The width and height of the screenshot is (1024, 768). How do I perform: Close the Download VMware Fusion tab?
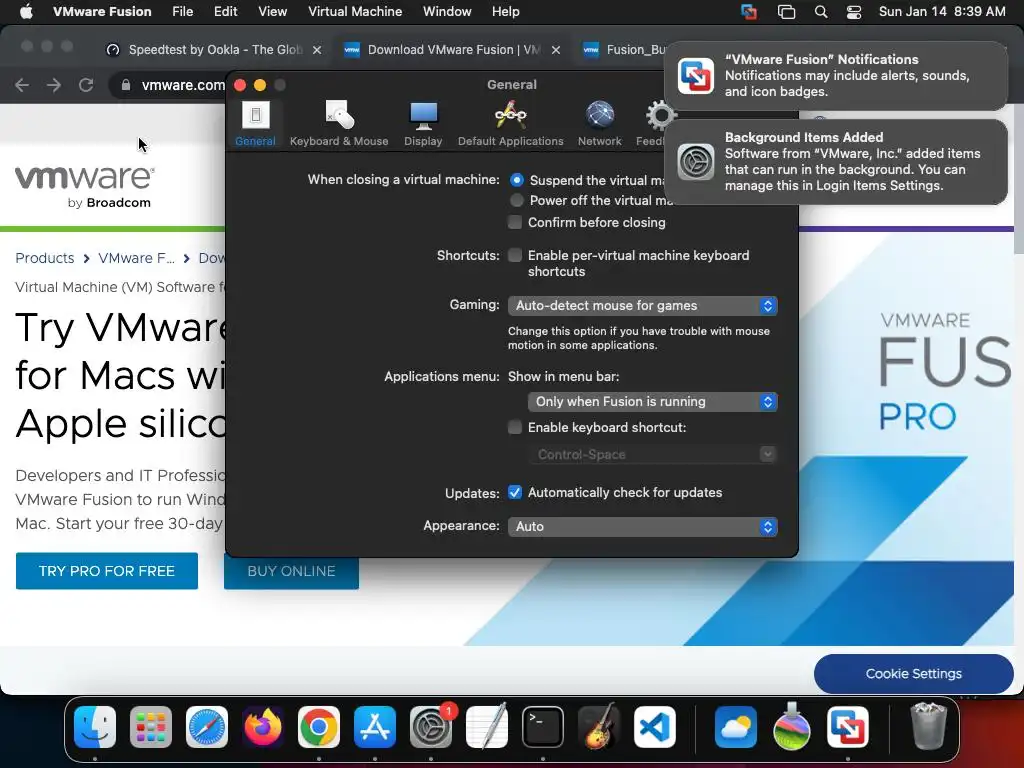point(556,50)
